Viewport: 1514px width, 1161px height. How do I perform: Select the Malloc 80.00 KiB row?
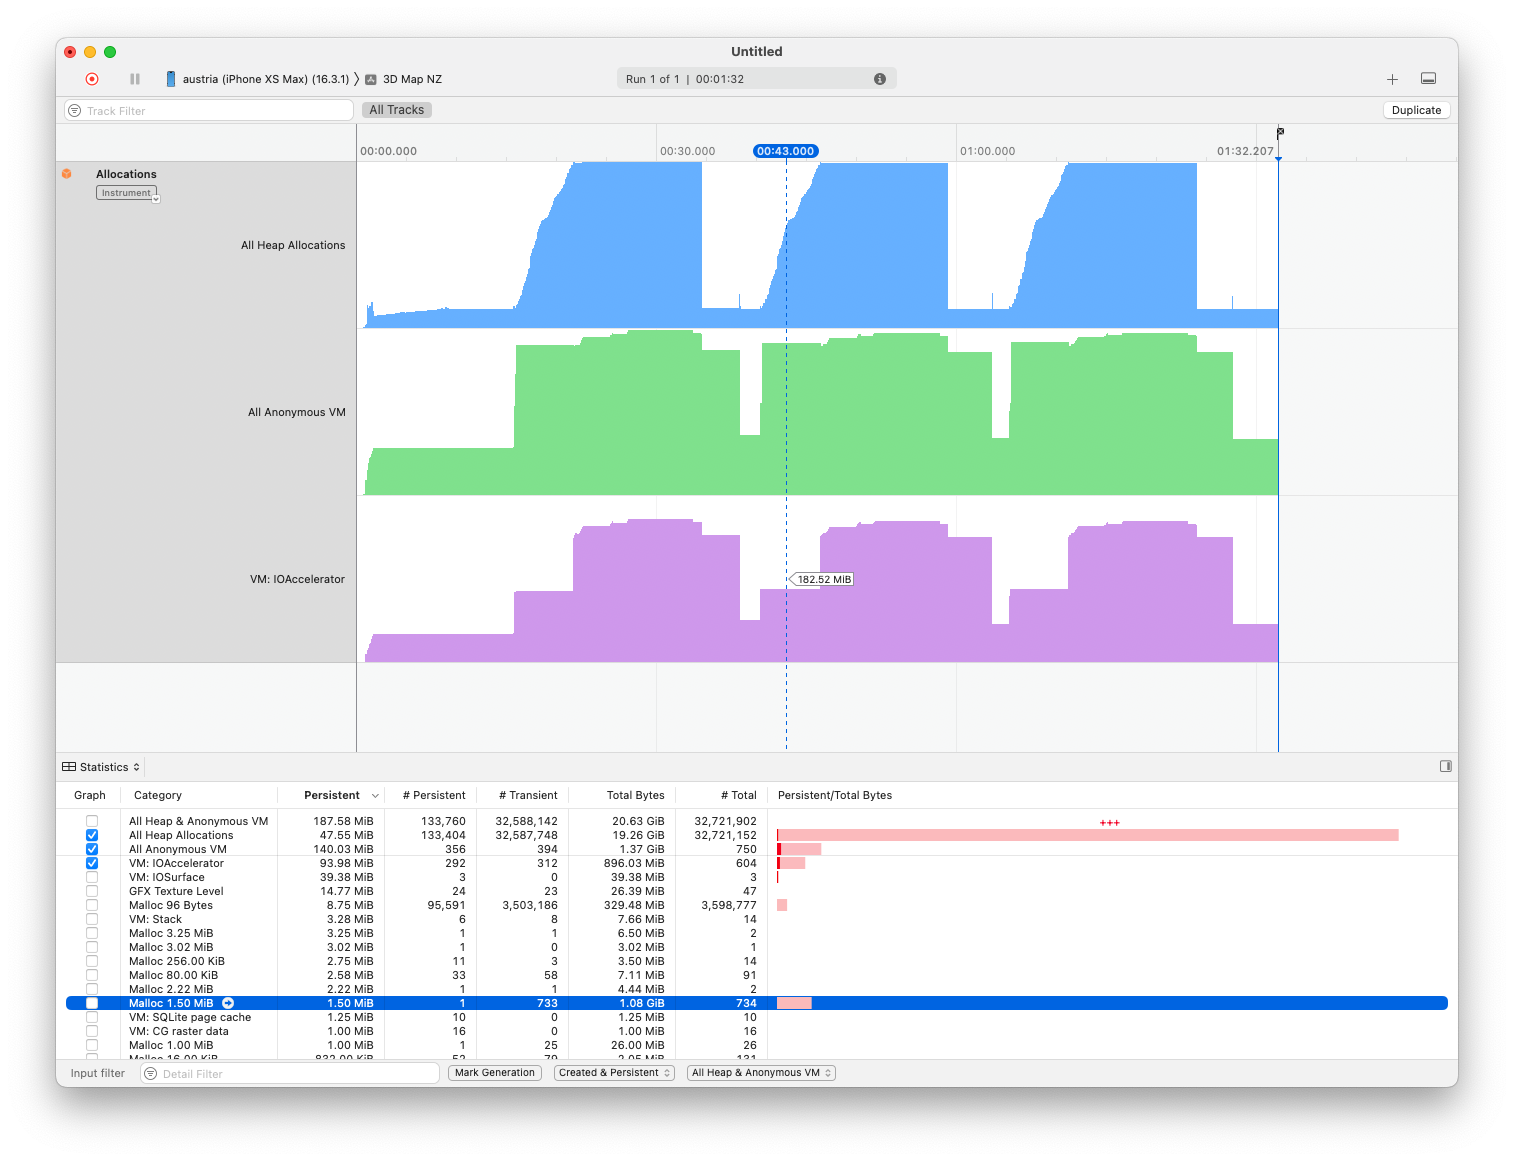point(757,975)
